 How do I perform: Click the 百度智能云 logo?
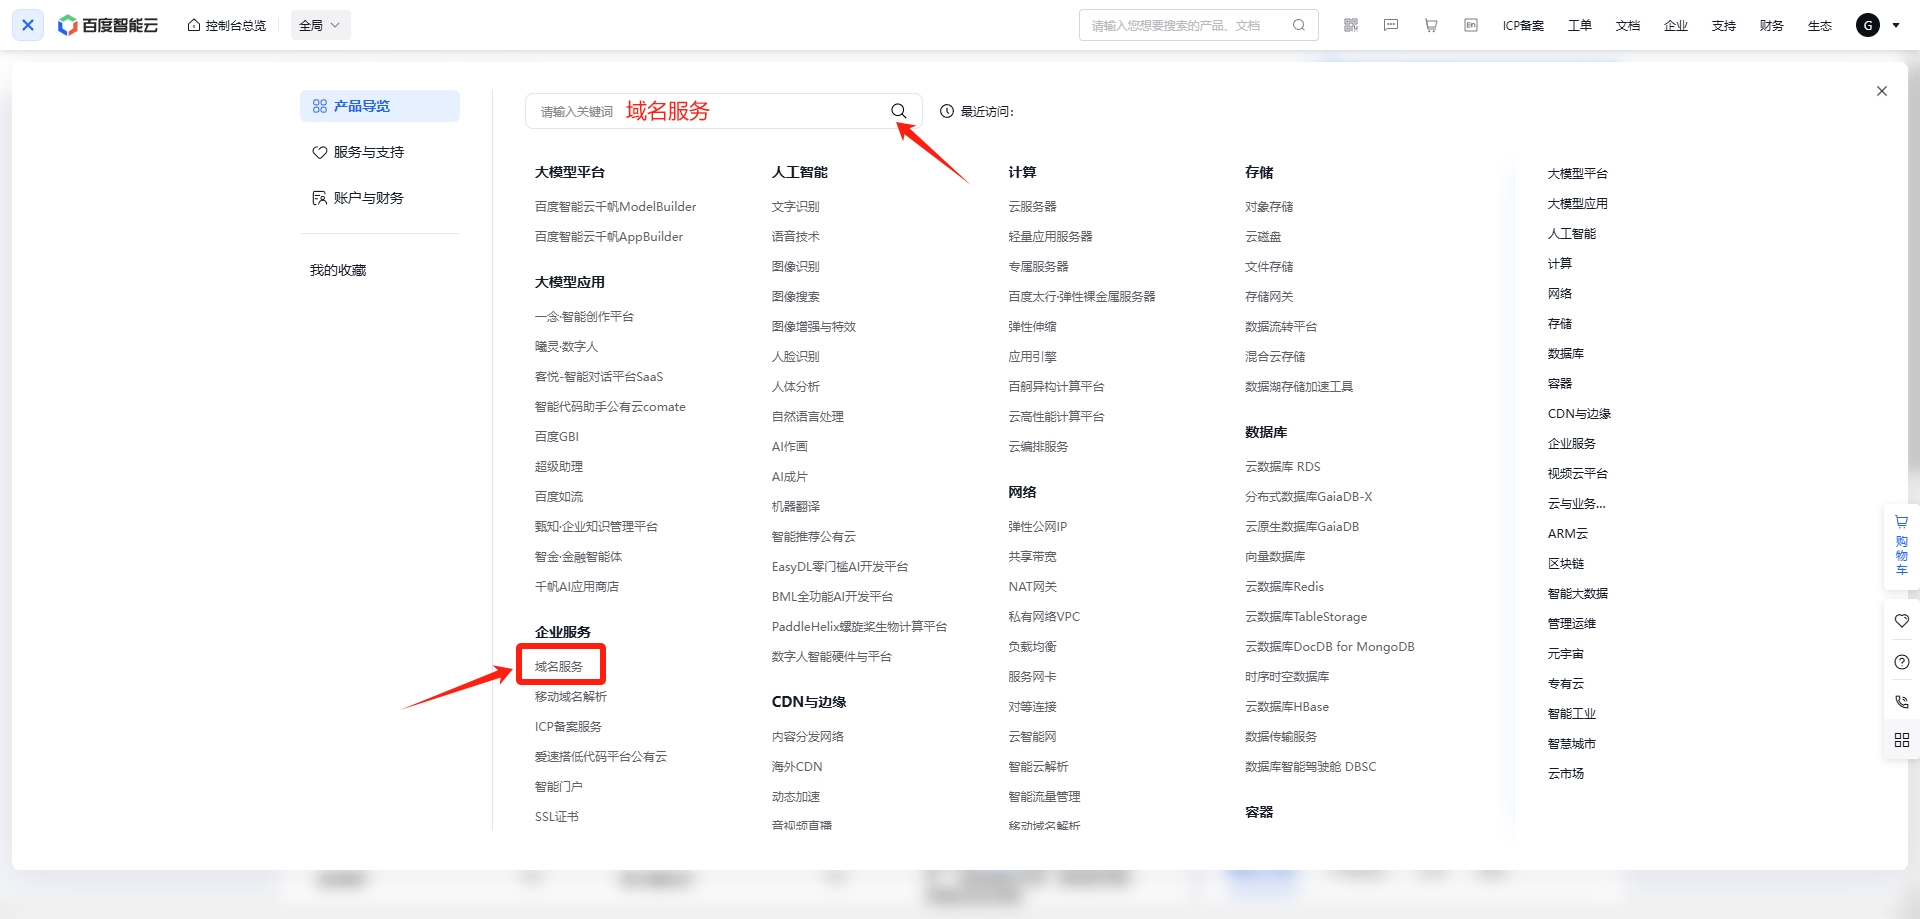[x=108, y=25]
